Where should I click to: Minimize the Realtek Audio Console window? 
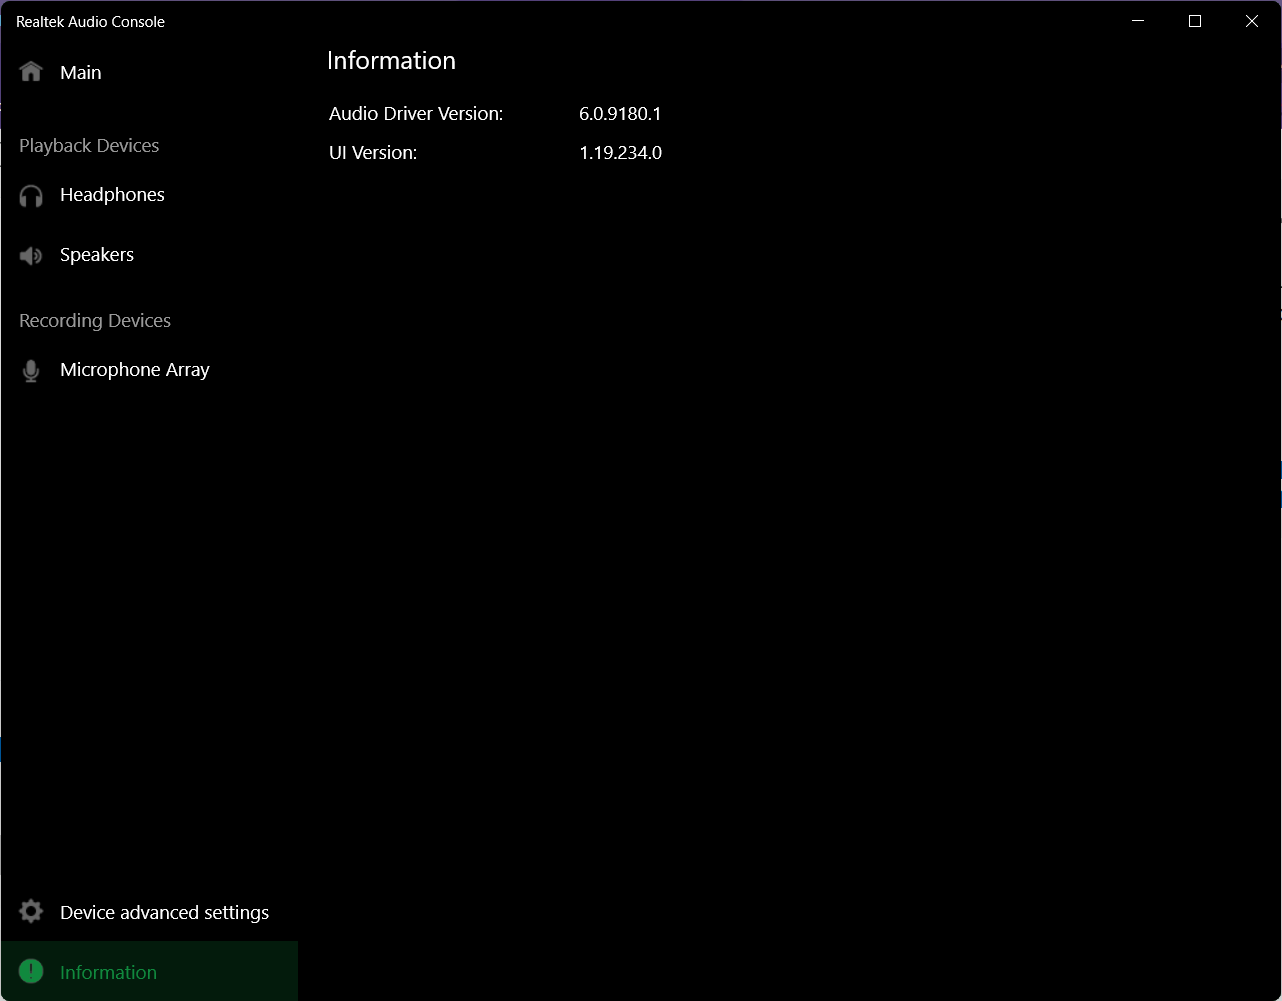pos(1137,21)
